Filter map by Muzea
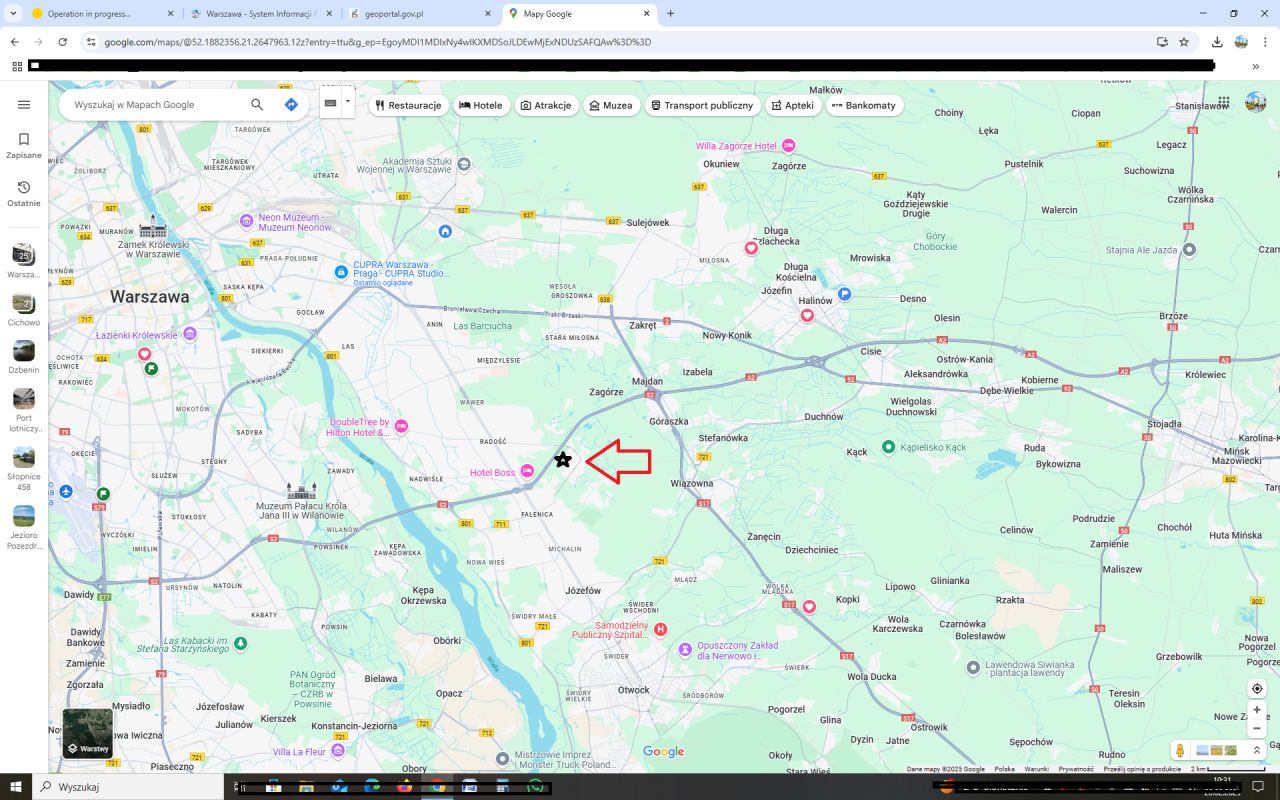This screenshot has width=1280, height=800. tap(610, 105)
